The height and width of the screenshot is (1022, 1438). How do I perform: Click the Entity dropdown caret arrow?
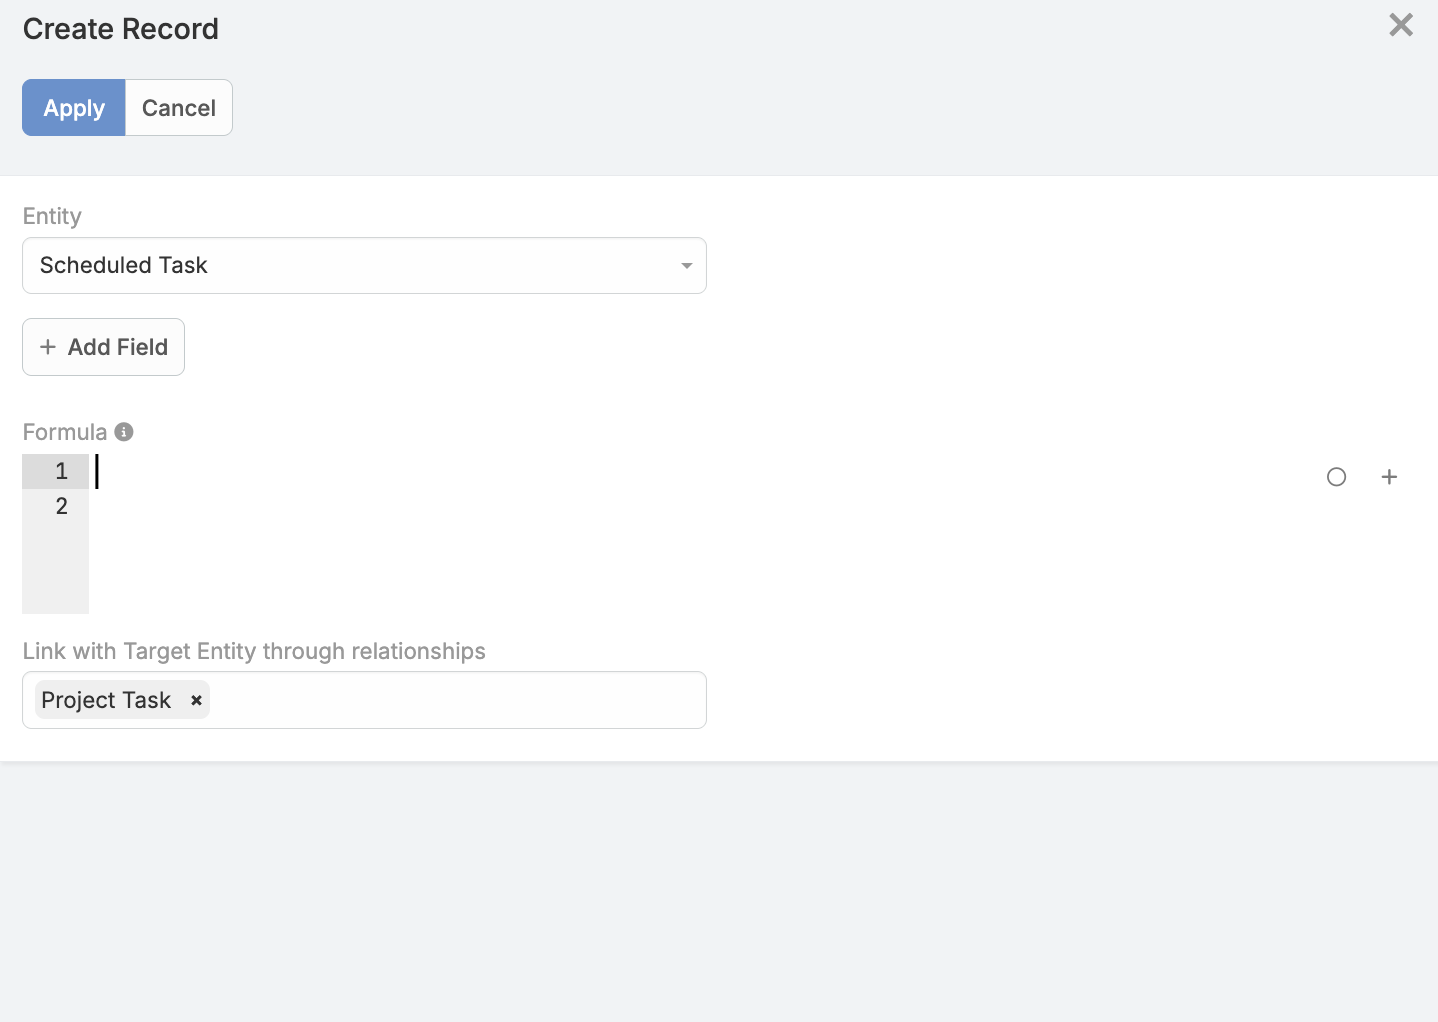tap(687, 266)
